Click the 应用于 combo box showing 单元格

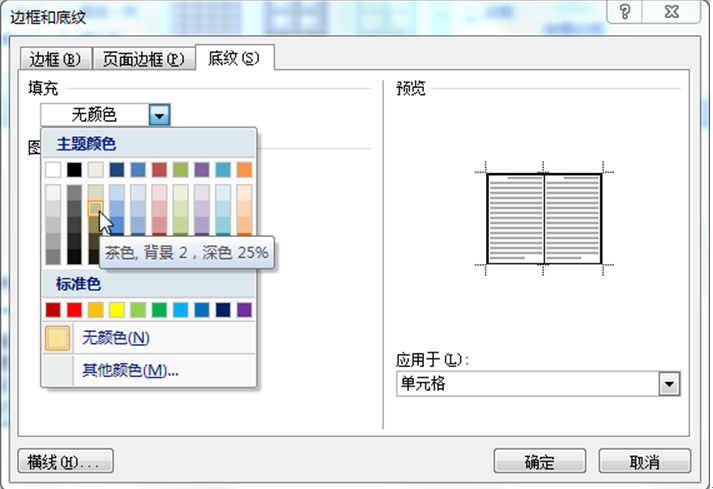[528, 385]
